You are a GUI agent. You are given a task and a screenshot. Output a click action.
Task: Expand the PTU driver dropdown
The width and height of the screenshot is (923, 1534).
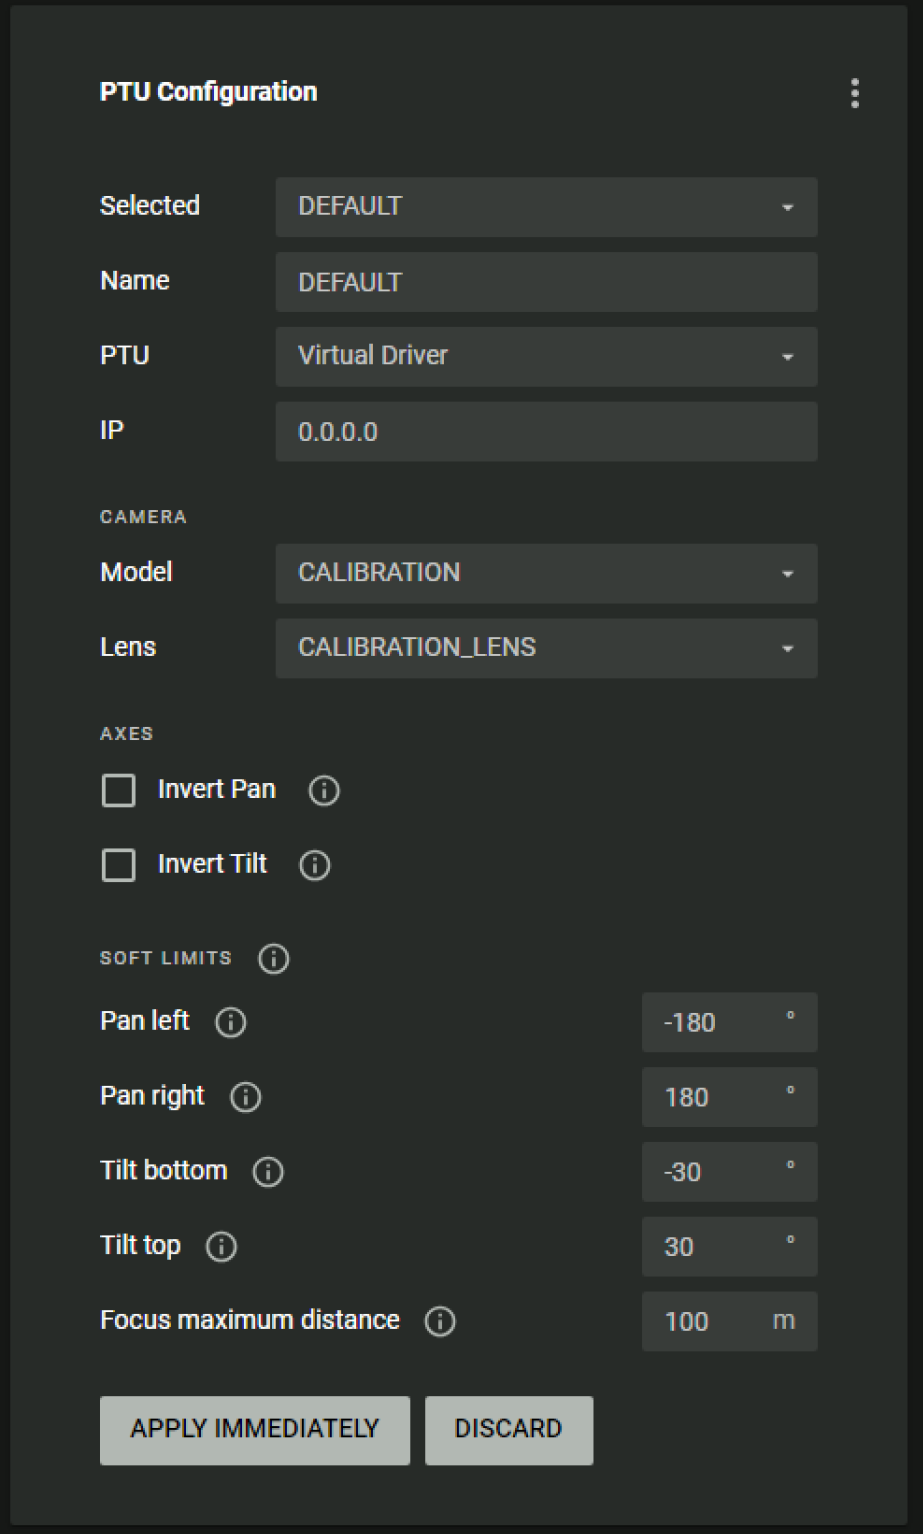tap(546, 356)
